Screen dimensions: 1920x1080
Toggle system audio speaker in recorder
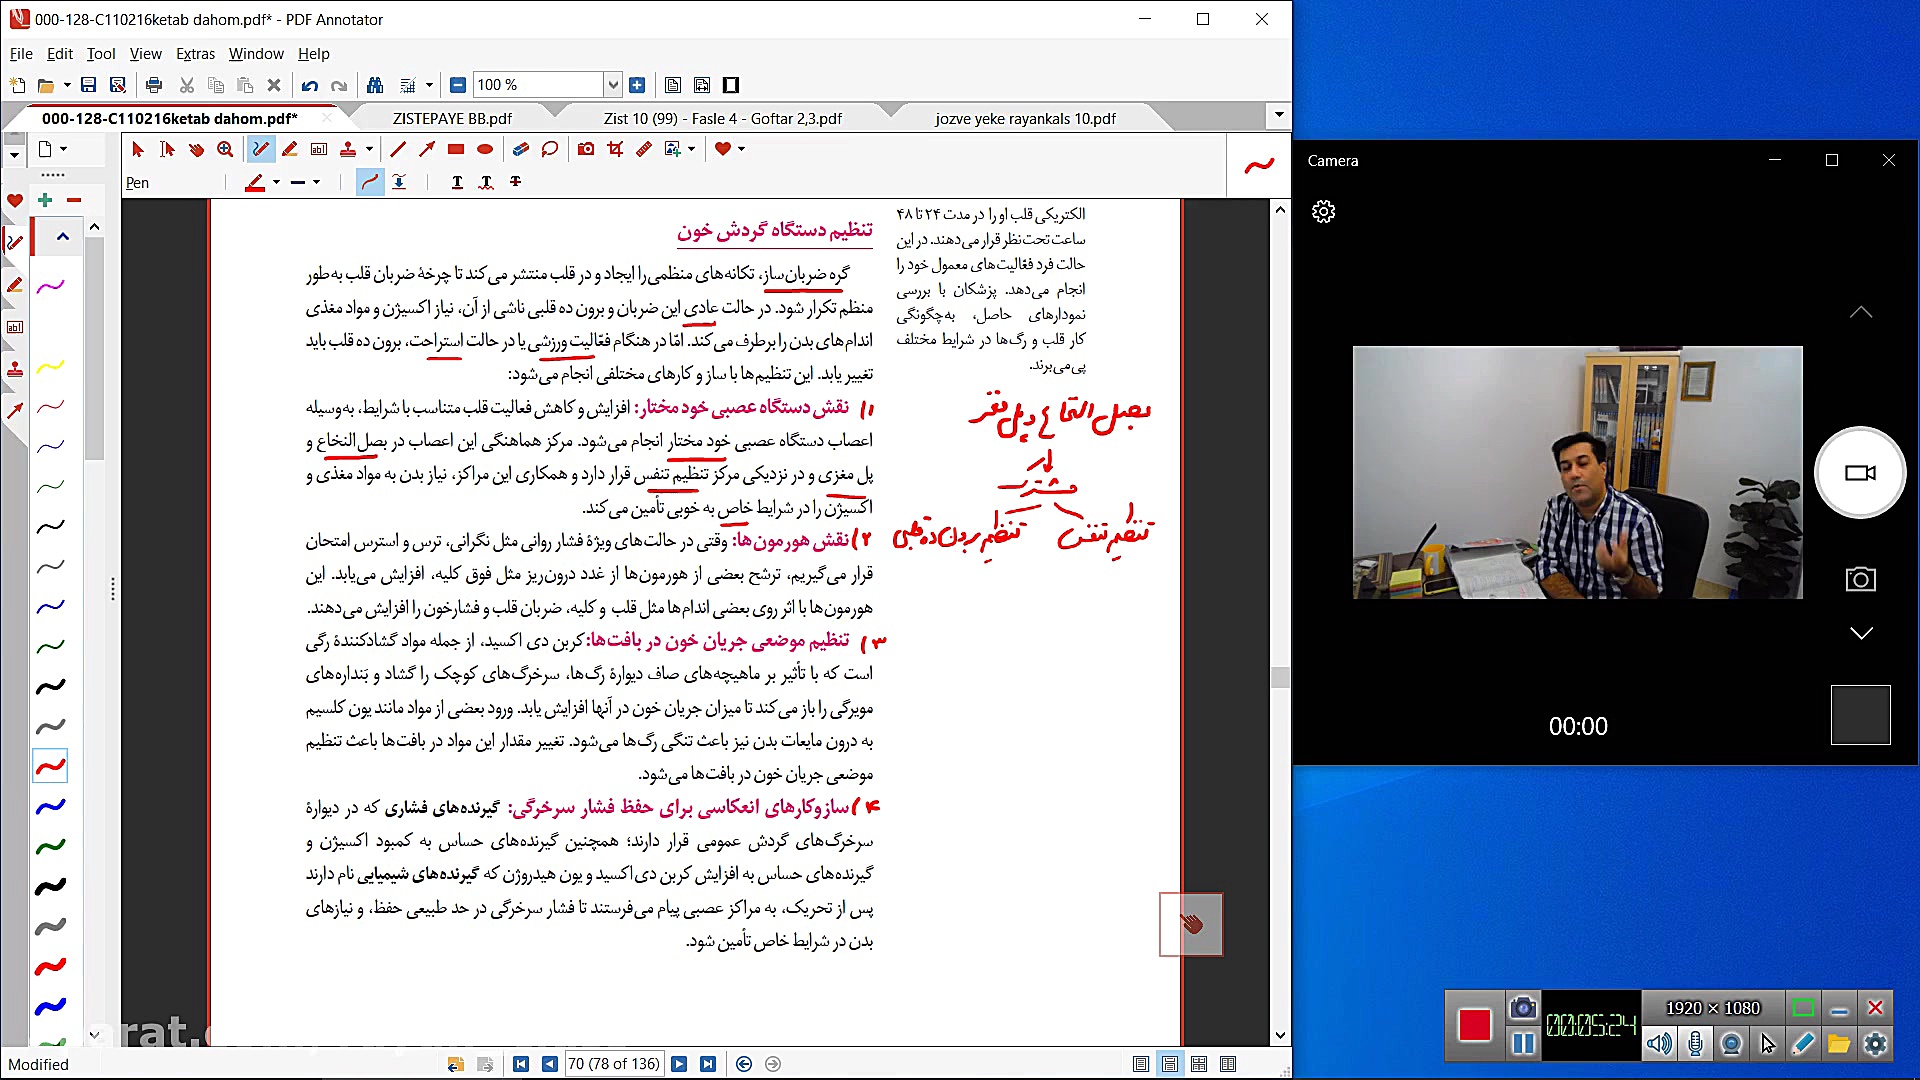point(1658,1044)
